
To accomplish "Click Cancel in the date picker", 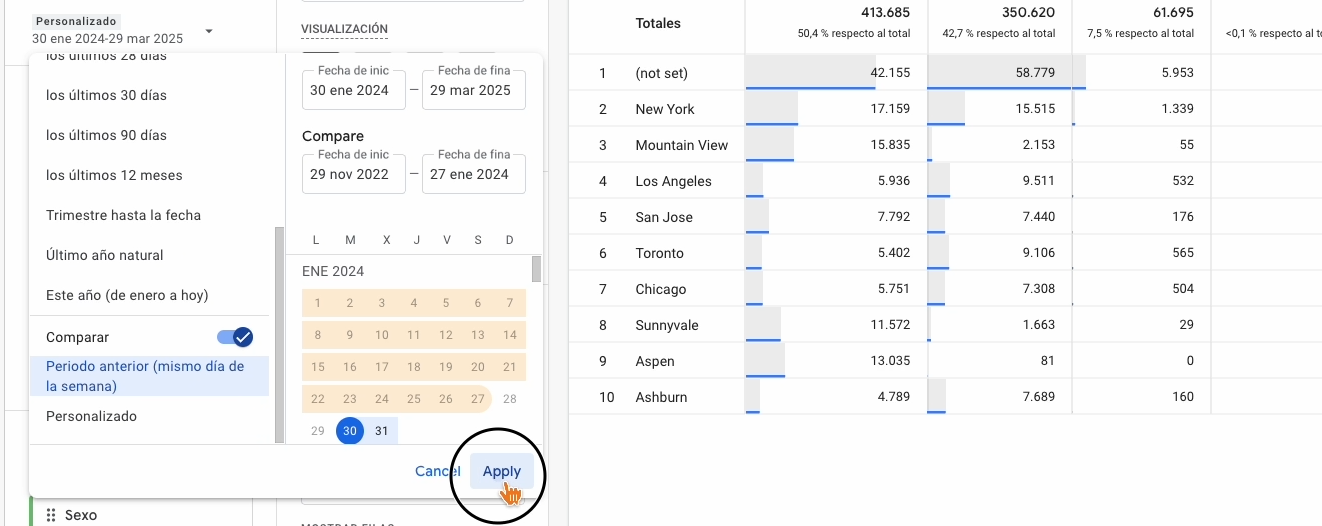I will click(x=437, y=471).
